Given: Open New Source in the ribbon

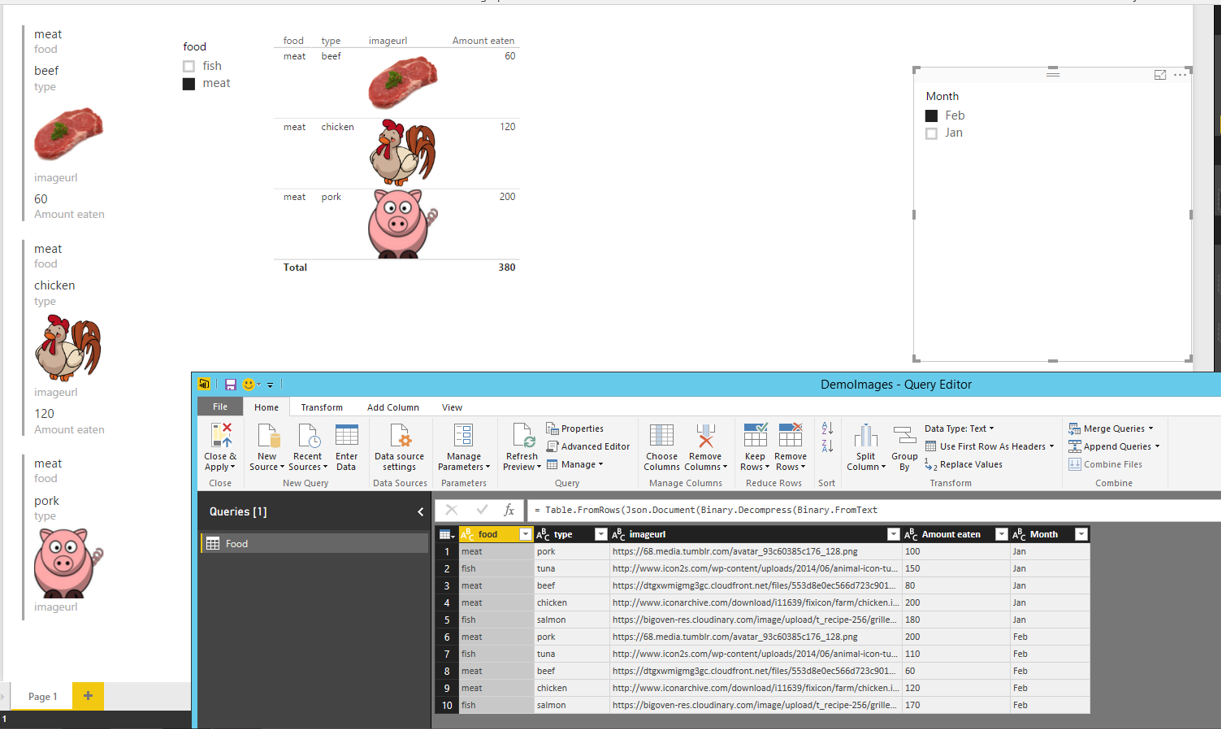Looking at the screenshot, I should point(267,447).
